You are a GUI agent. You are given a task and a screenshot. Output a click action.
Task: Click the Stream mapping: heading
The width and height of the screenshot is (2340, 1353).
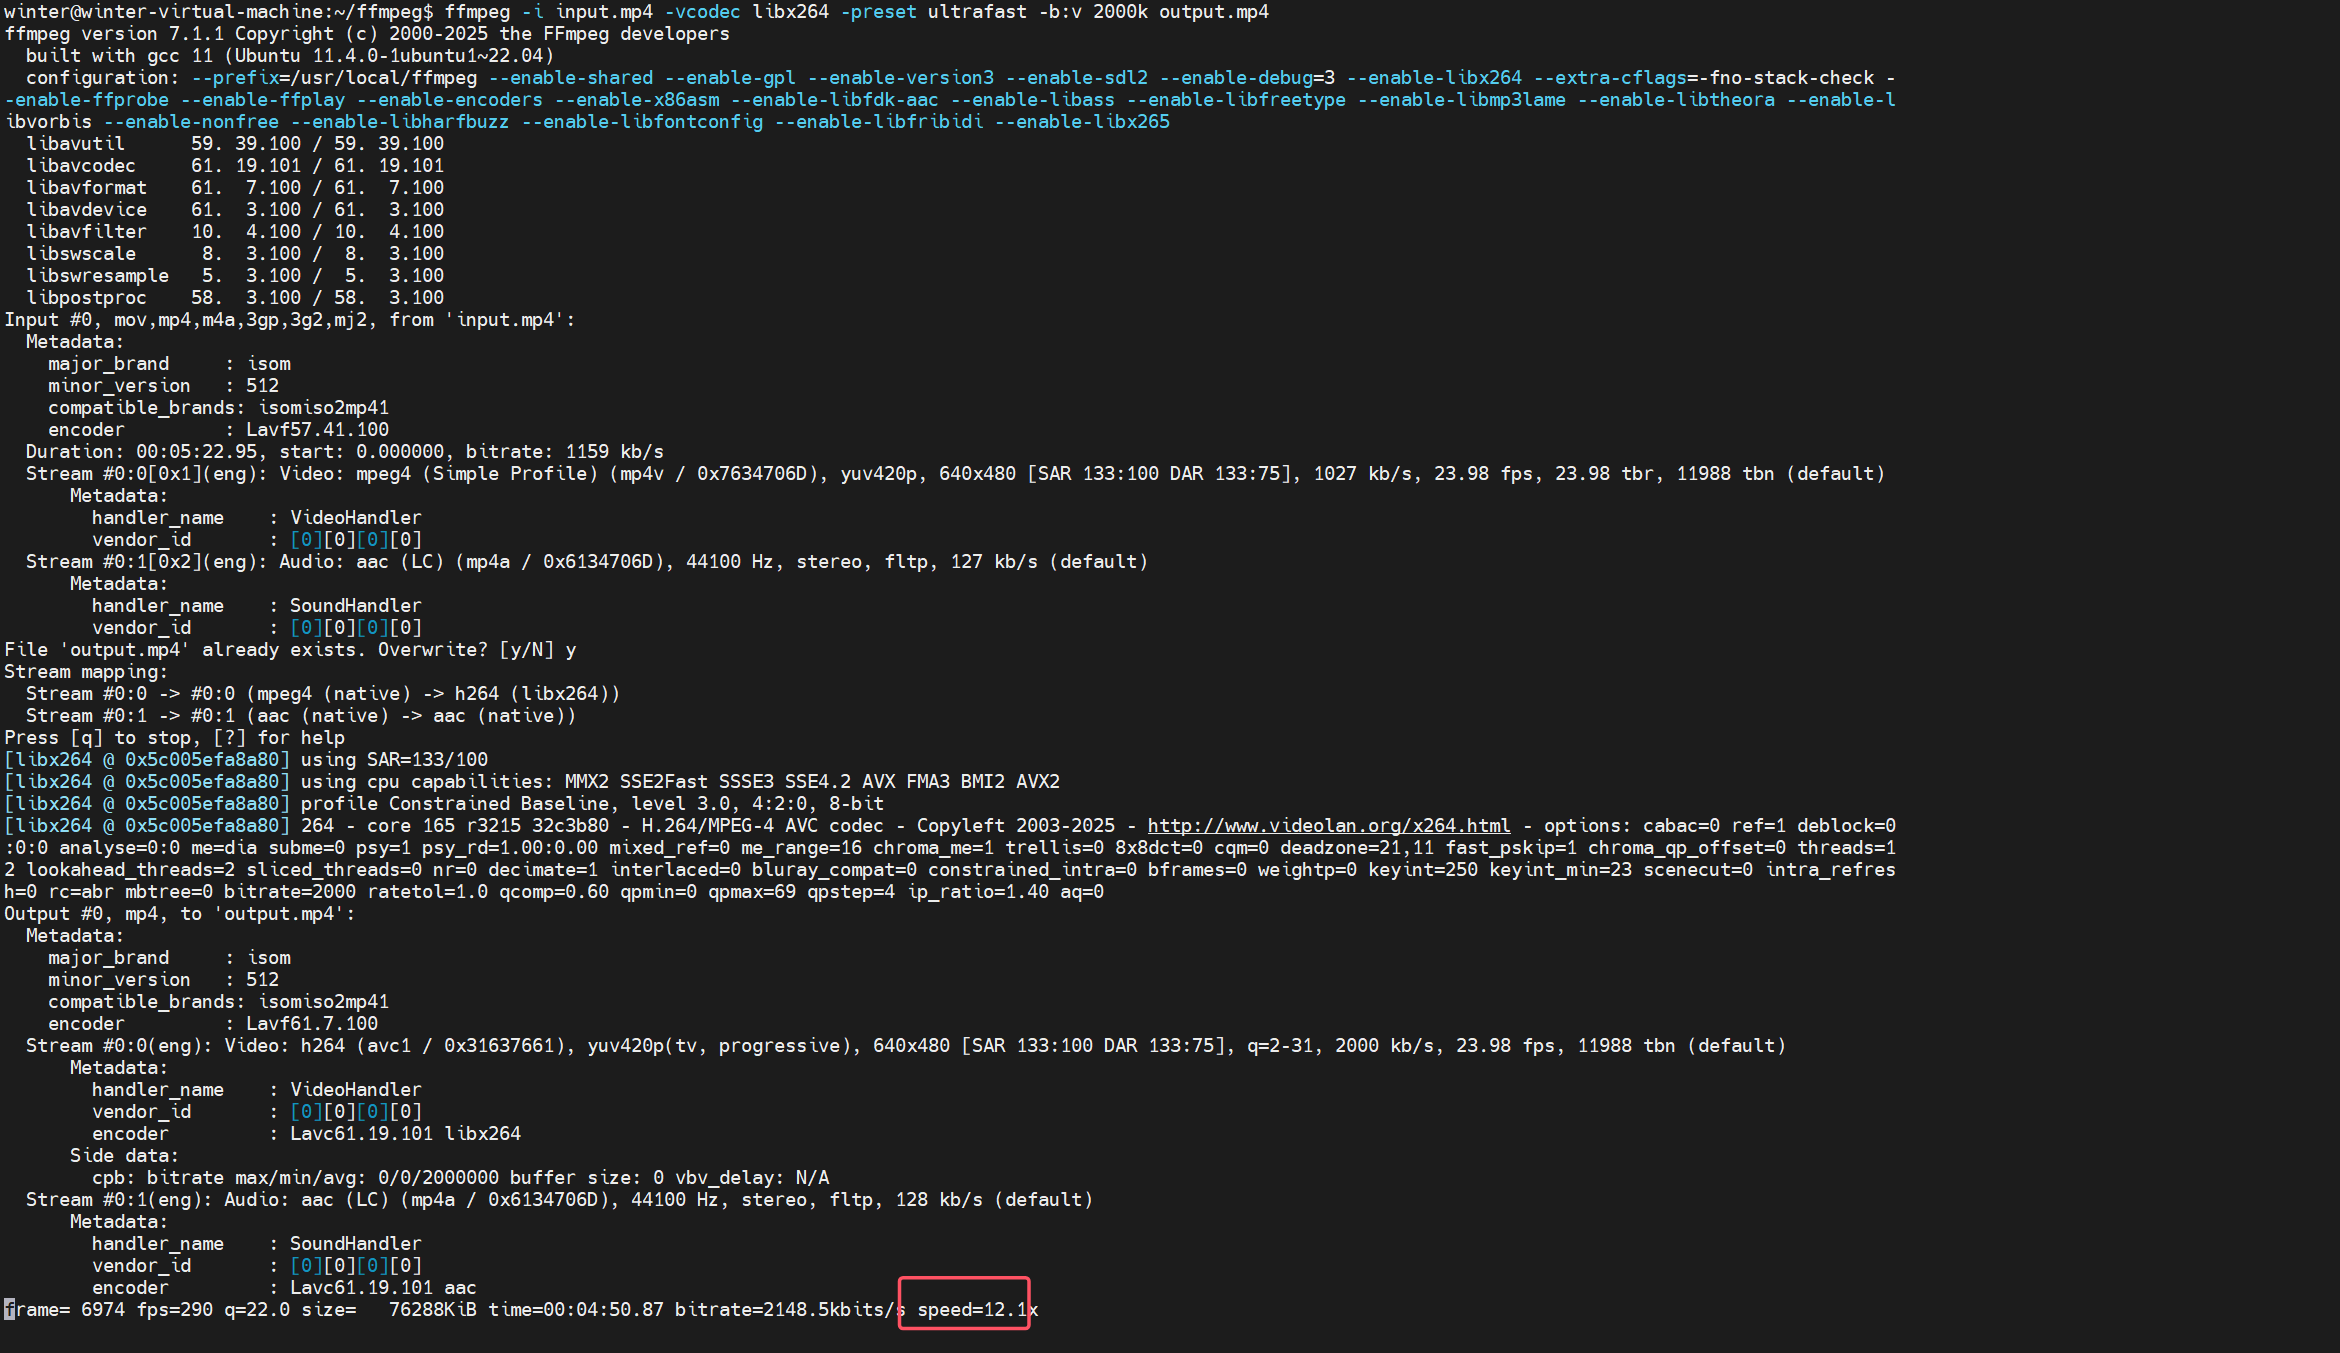click(86, 672)
